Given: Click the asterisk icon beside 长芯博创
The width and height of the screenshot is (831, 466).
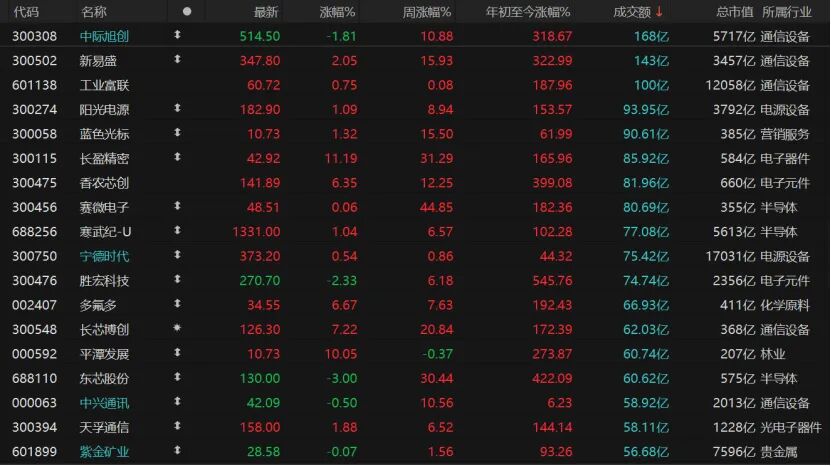Looking at the screenshot, I should click(178, 328).
